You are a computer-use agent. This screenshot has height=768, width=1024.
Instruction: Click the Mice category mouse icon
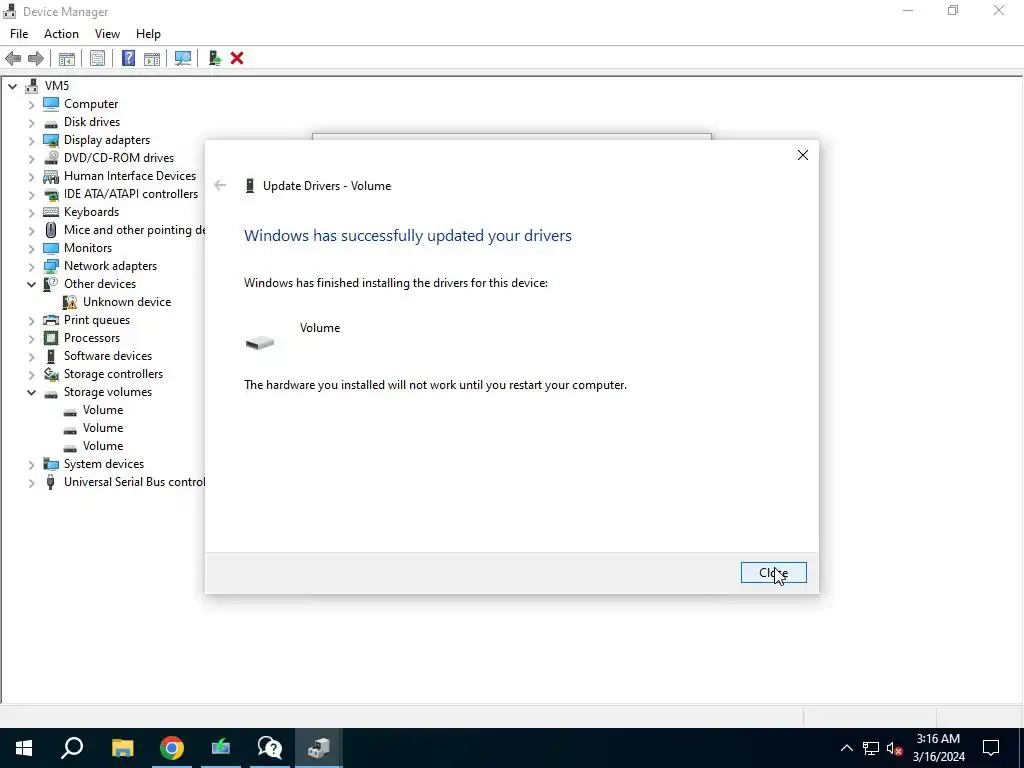coord(51,230)
